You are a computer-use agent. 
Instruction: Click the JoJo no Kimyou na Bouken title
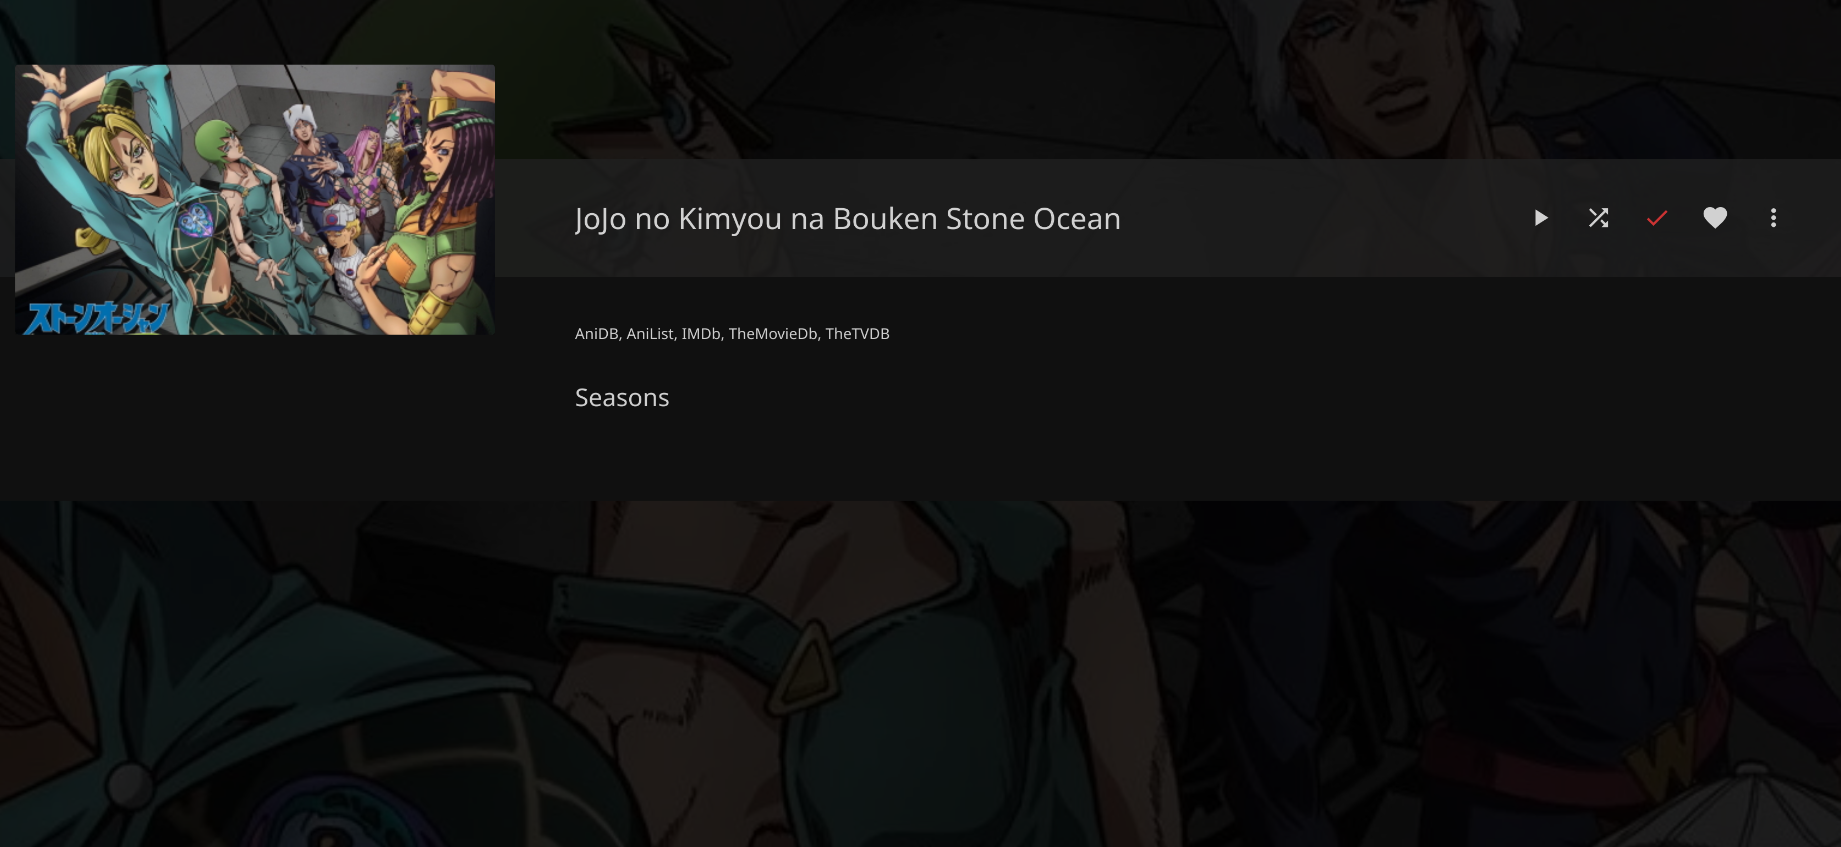[x=848, y=219]
